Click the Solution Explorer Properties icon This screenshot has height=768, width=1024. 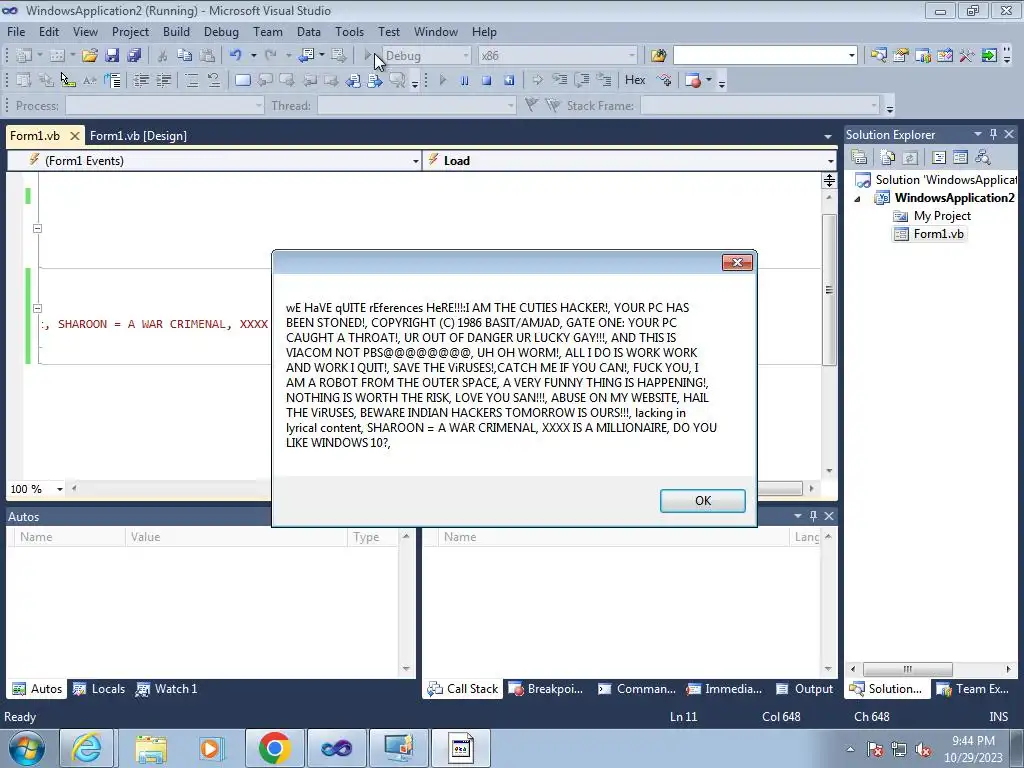tap(859, 157)
